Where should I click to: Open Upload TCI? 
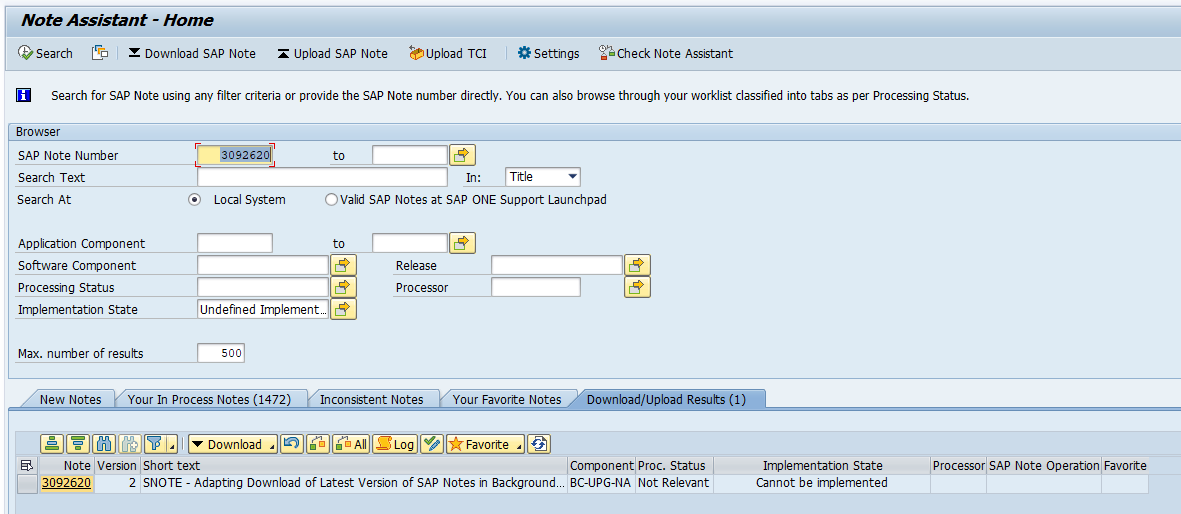[447, 53]
